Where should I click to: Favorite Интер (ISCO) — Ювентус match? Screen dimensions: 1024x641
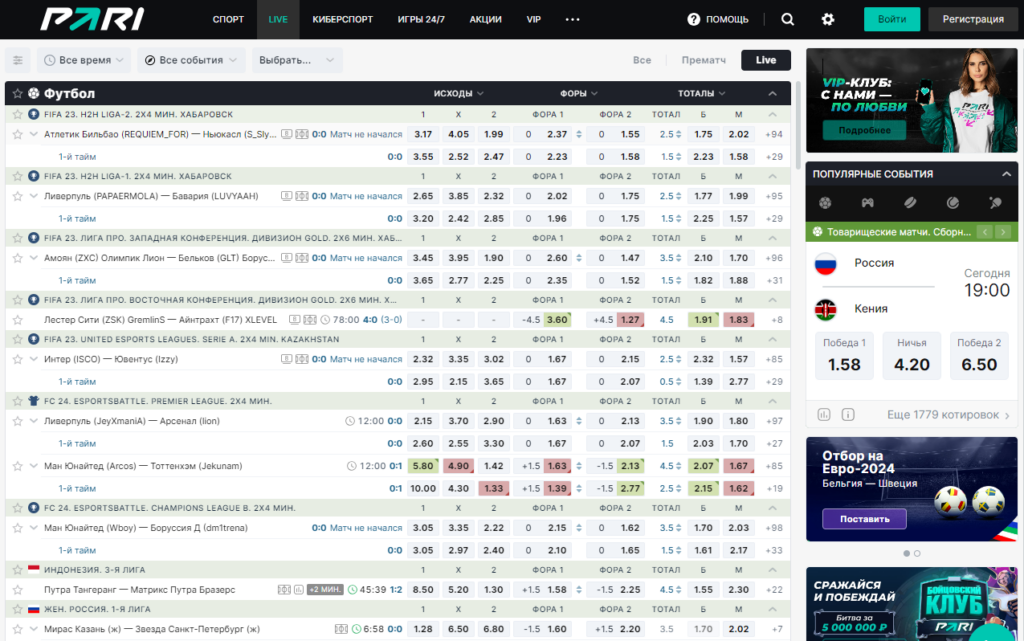(x=18, y=359)
